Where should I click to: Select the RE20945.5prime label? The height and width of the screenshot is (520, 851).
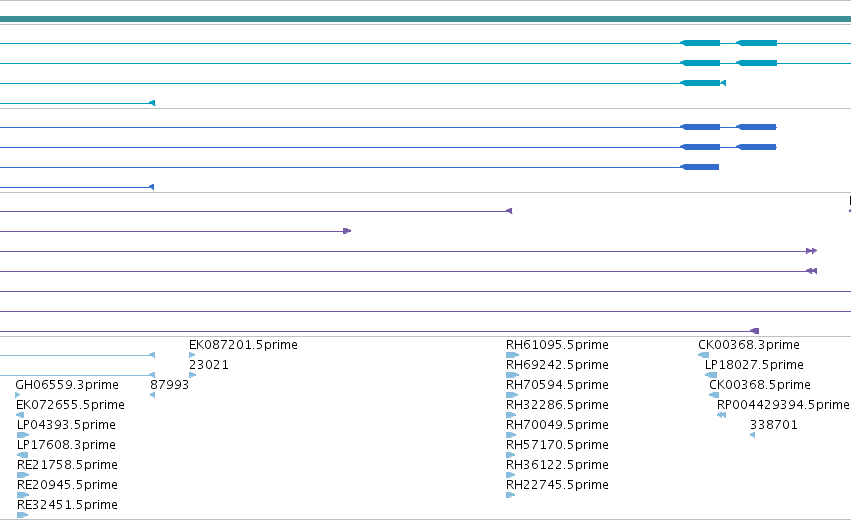(x=67, y=485)
